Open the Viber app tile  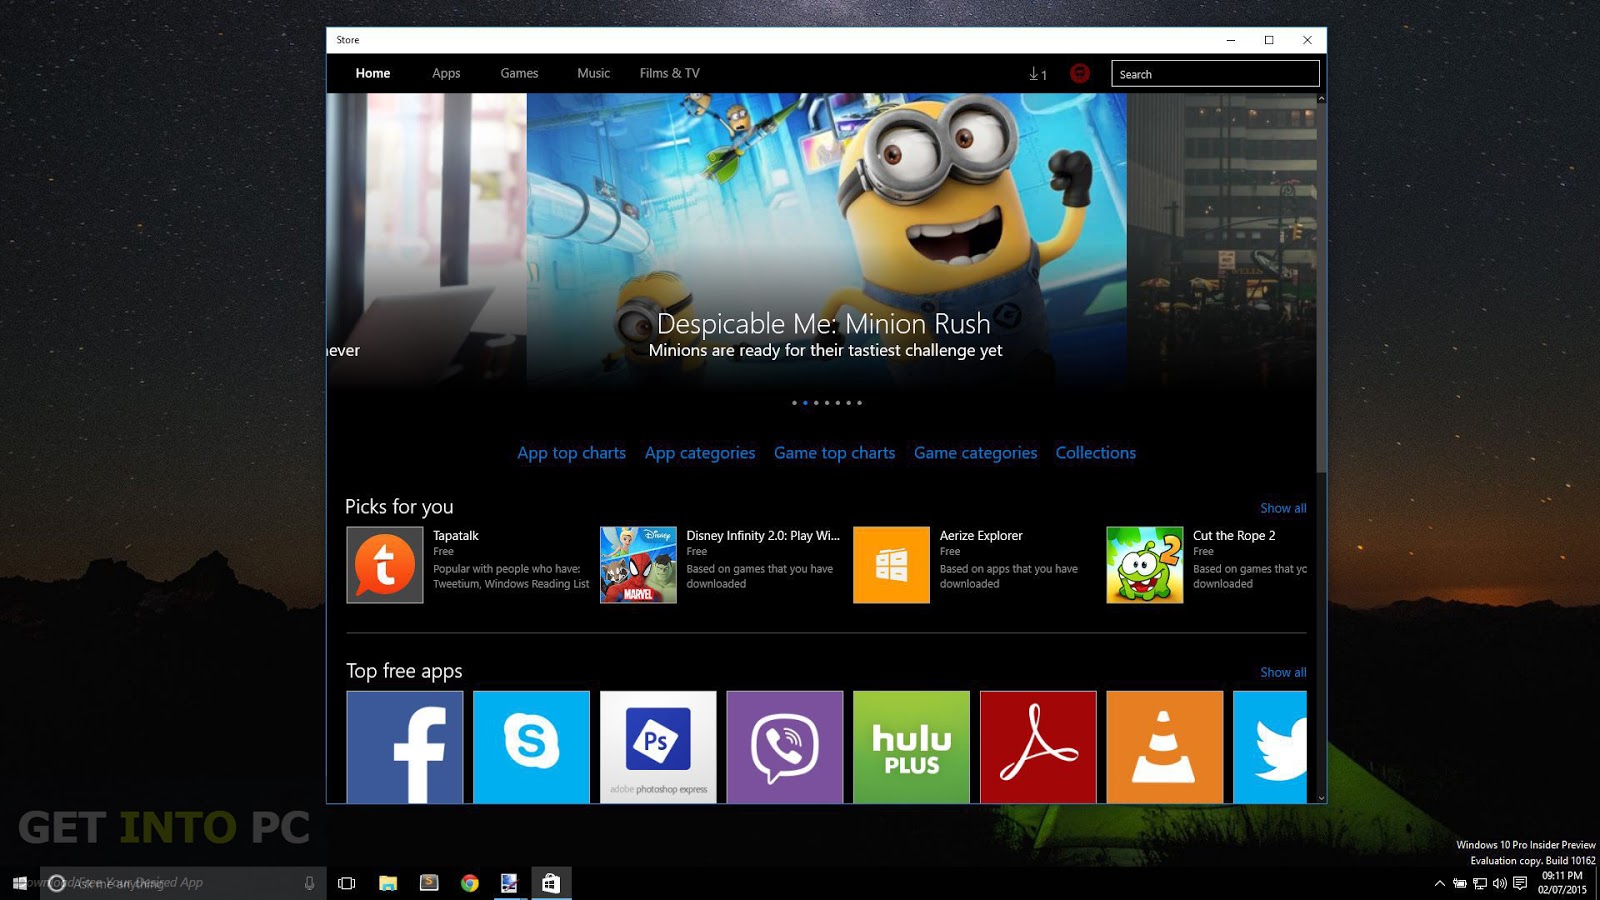click(784, 746)
